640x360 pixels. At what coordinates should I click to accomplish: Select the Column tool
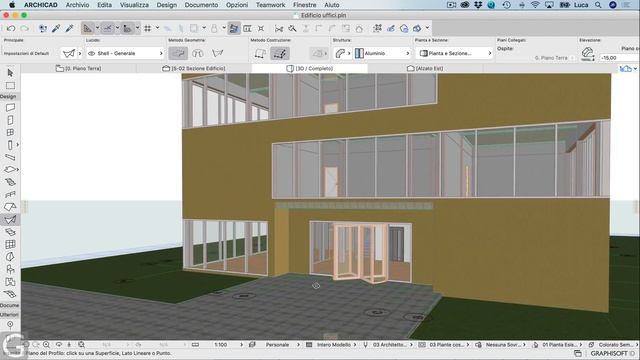[10, 145]
